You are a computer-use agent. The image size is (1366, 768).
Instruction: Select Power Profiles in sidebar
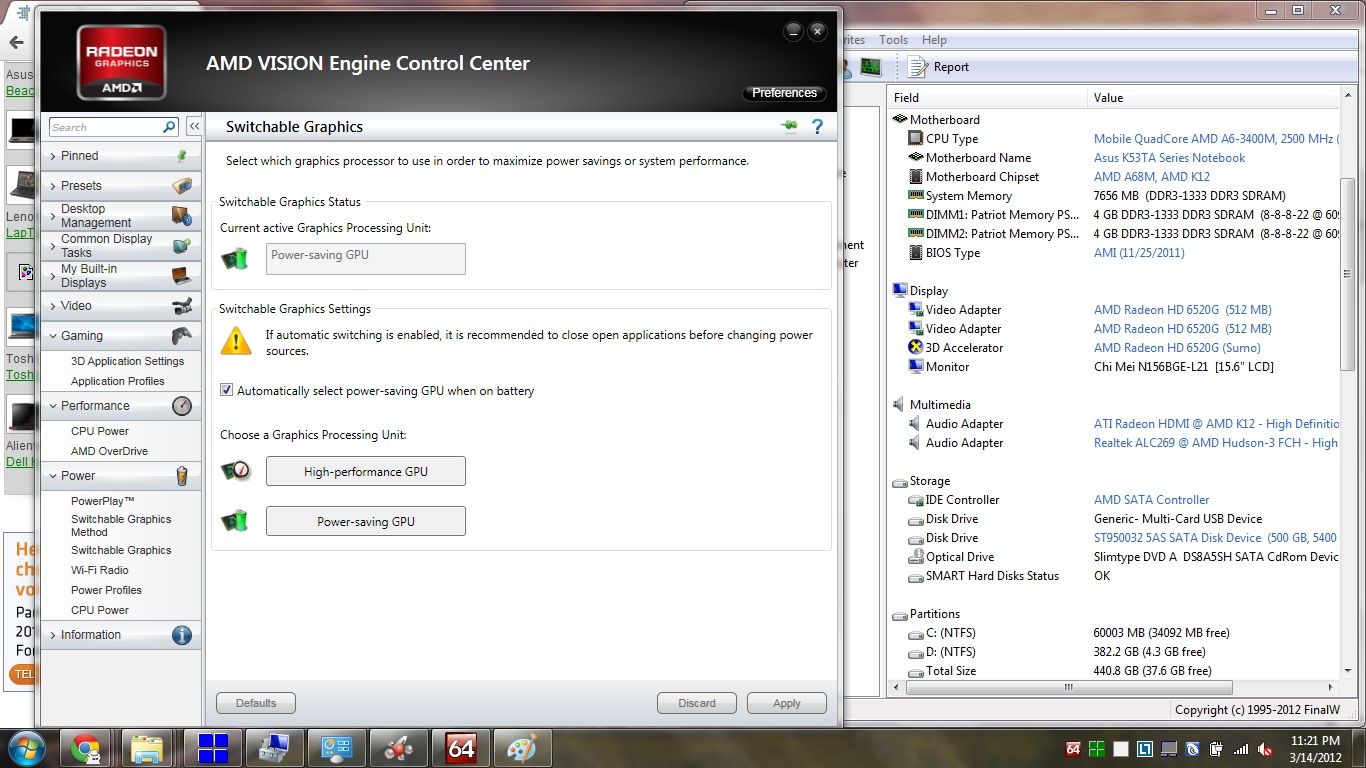[x=106, y=590]
